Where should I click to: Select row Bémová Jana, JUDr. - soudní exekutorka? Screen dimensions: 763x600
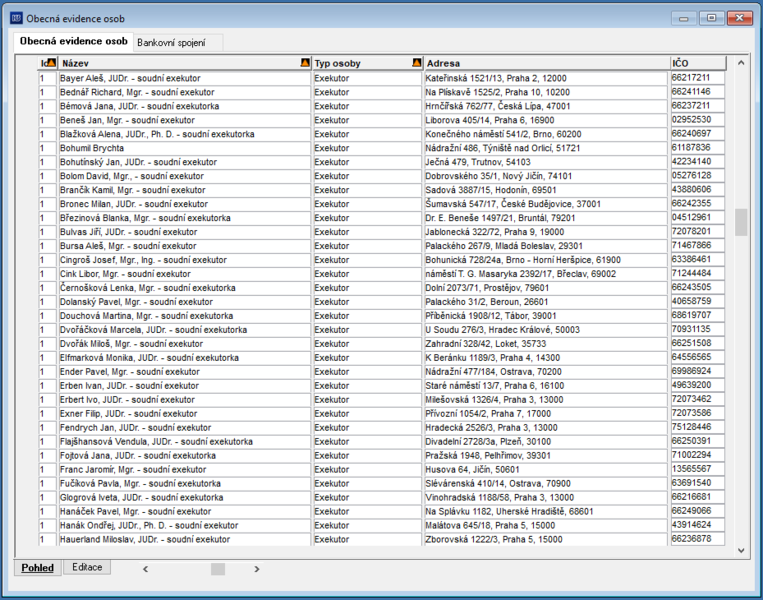(x=382, y=106)
